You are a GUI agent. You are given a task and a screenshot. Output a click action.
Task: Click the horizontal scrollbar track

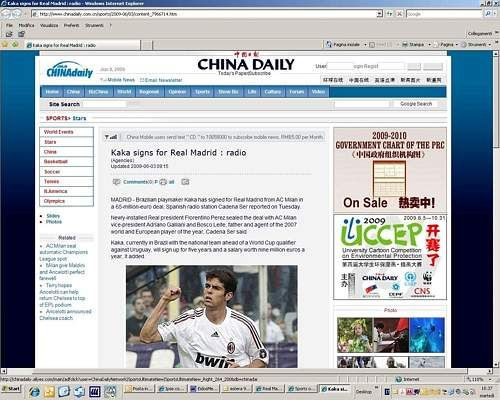[250, 371]
